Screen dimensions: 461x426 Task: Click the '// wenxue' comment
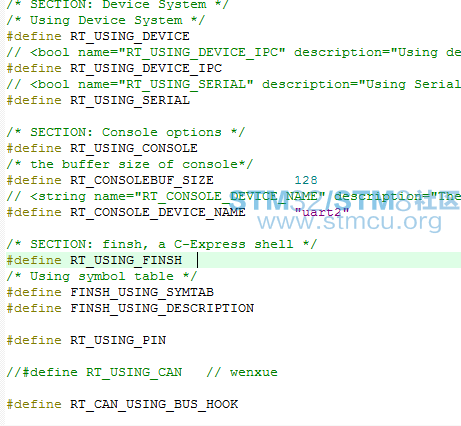[x=242, y=372]
